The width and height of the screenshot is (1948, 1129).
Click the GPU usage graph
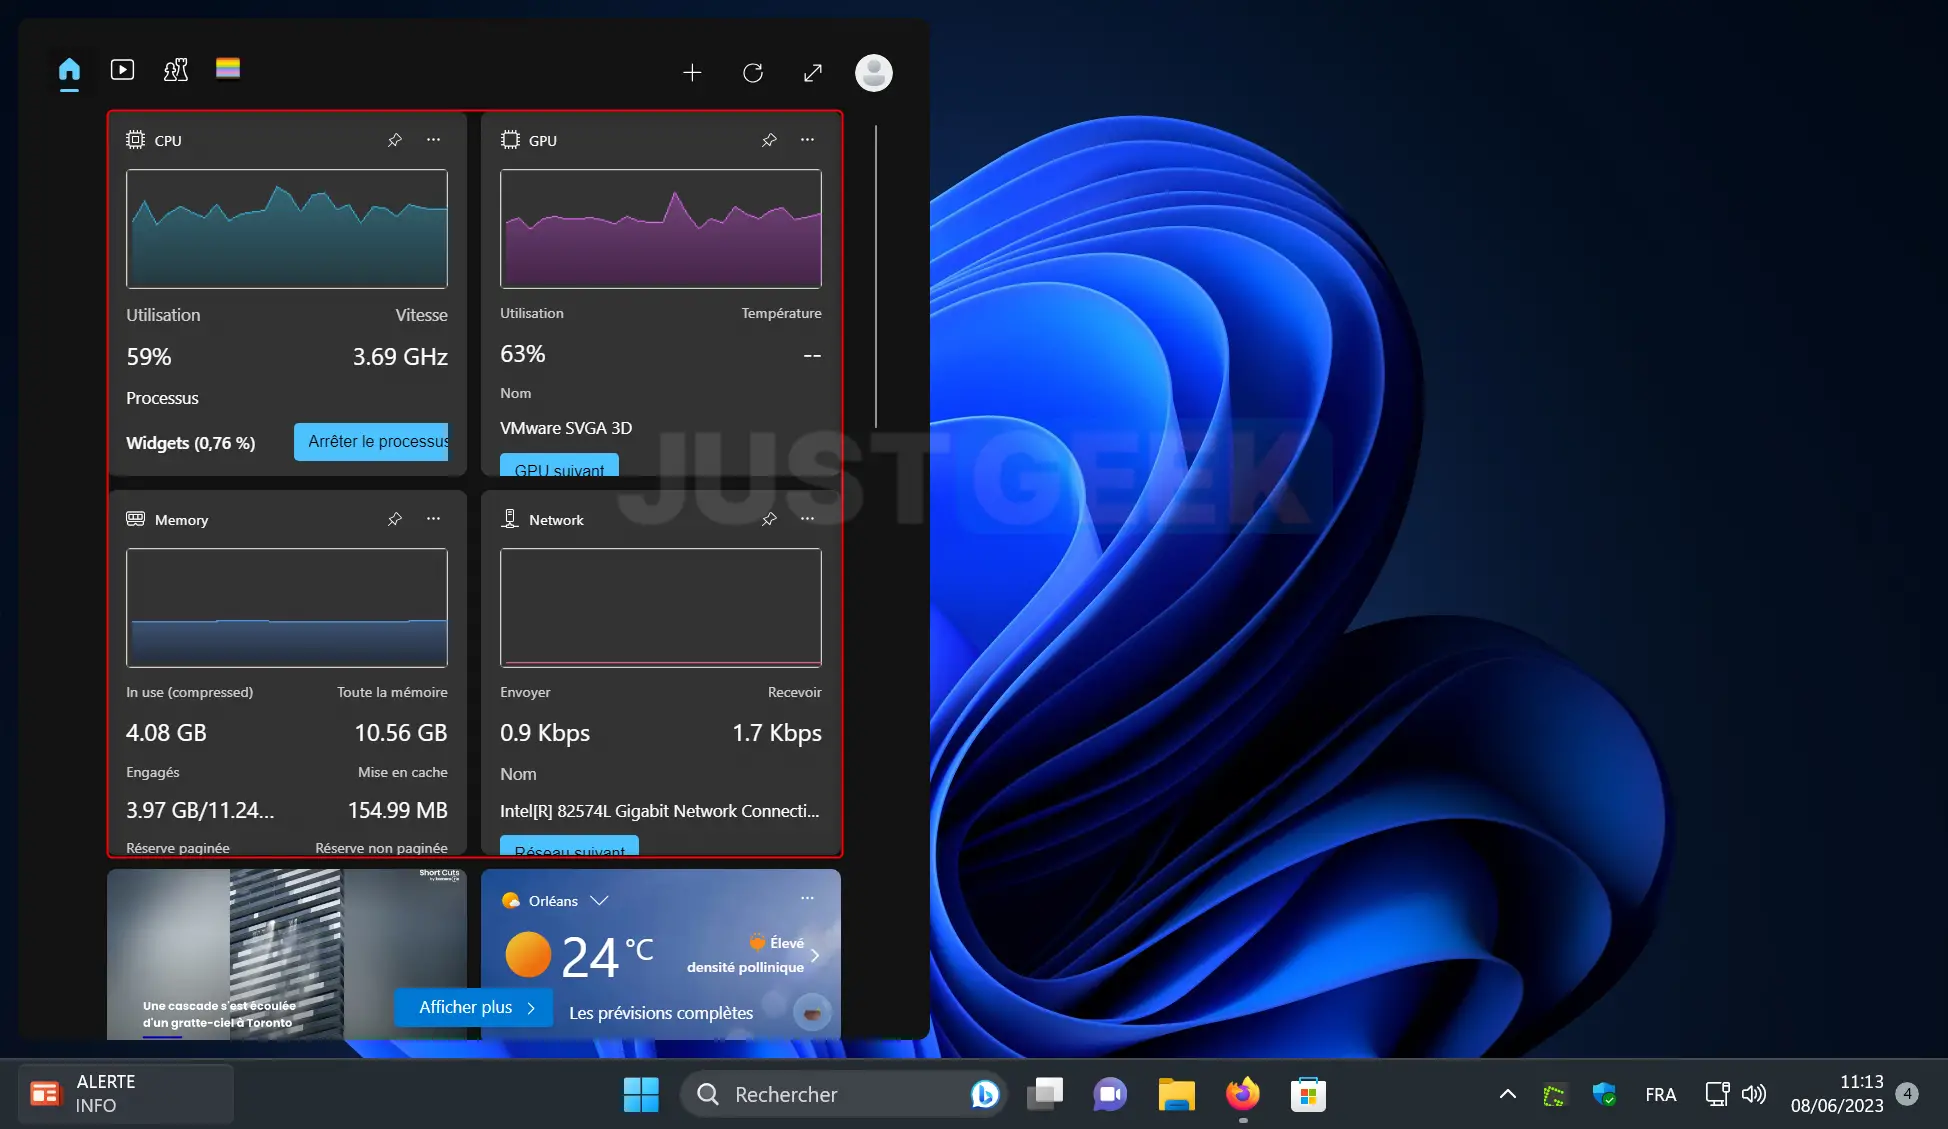661,229
